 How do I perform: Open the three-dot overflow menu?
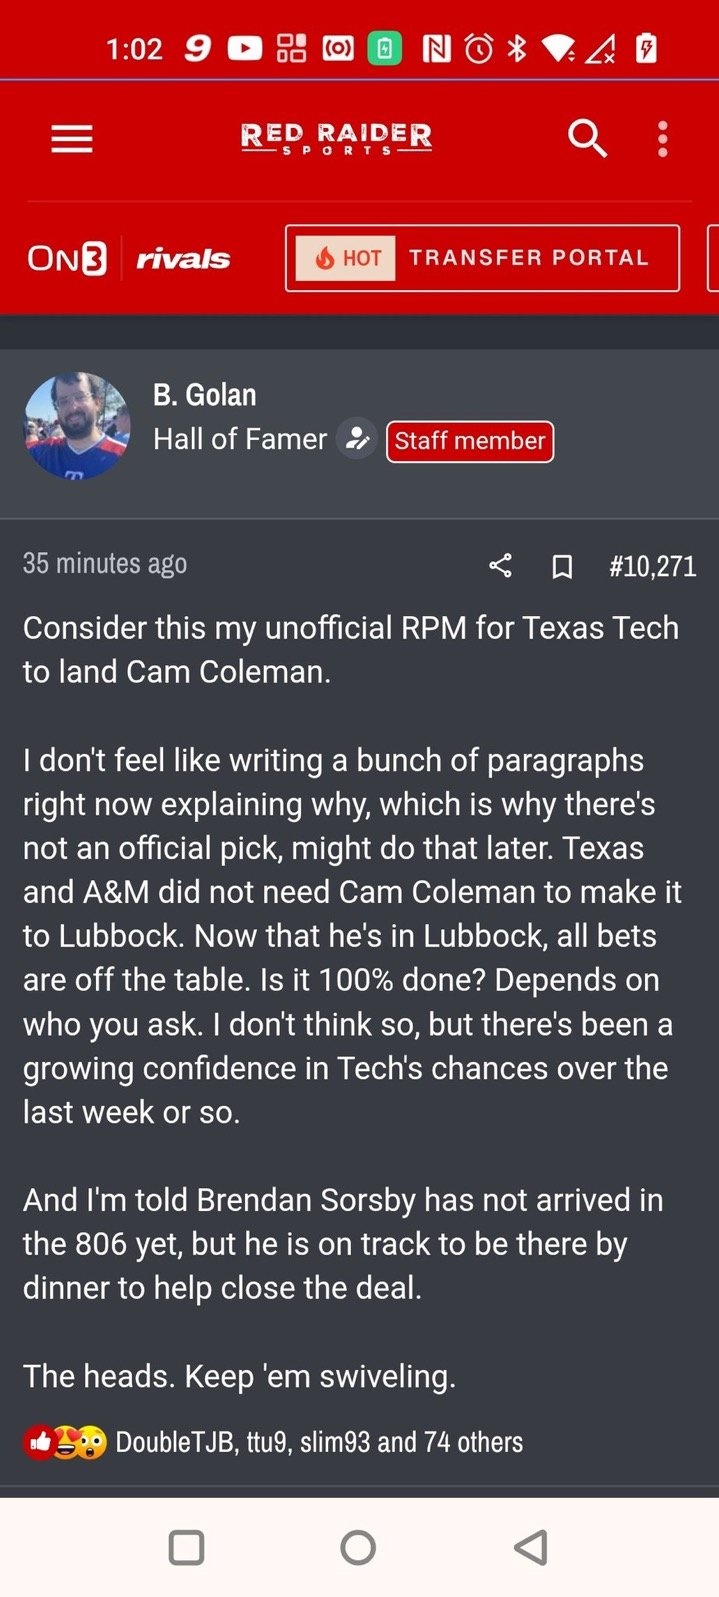coord(662,139)
